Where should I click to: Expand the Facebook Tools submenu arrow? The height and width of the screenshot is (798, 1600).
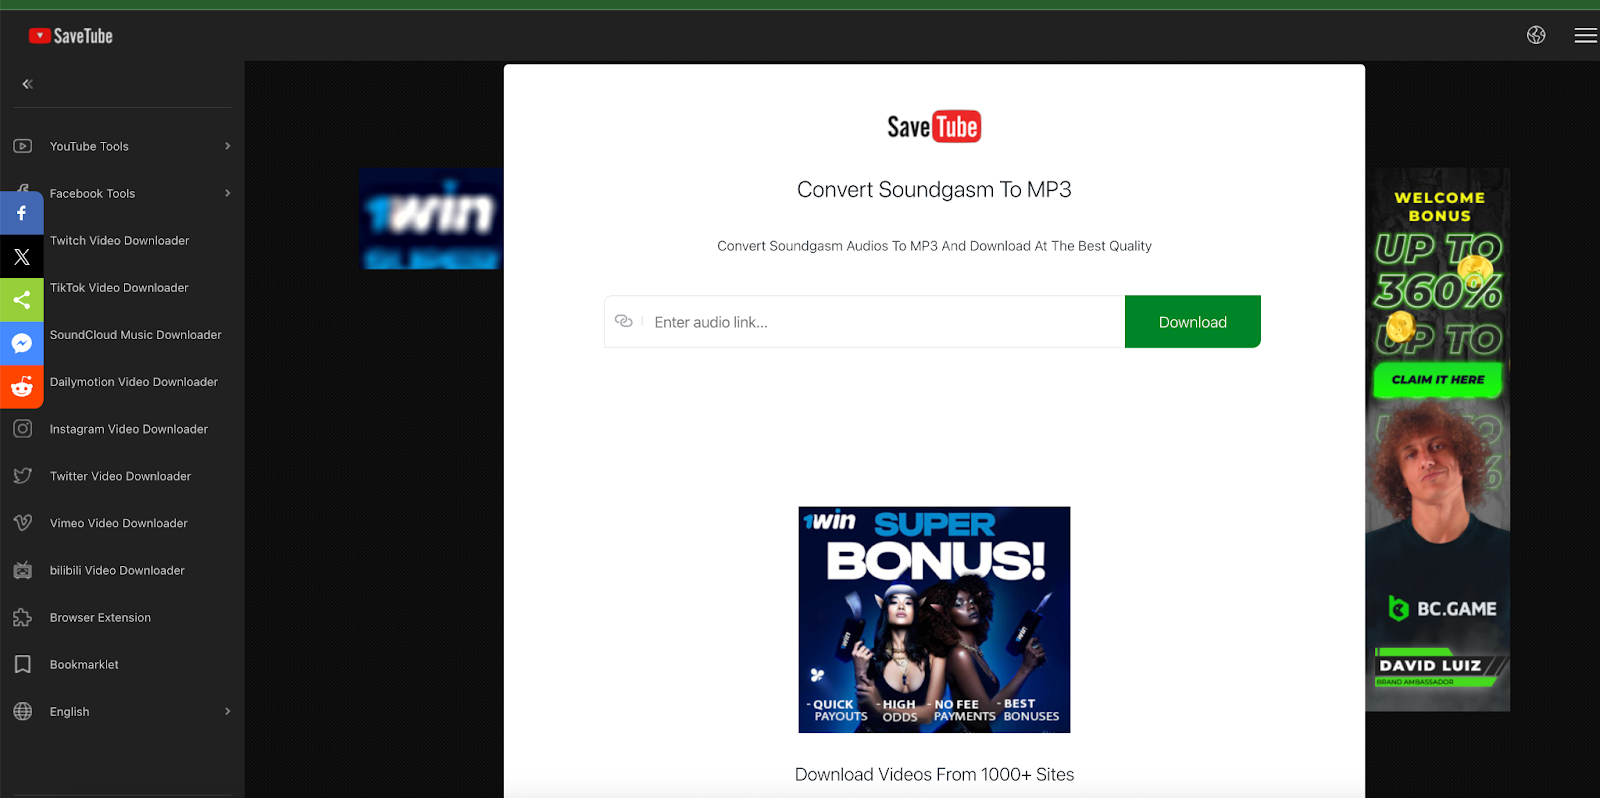(x=228, y=193)
